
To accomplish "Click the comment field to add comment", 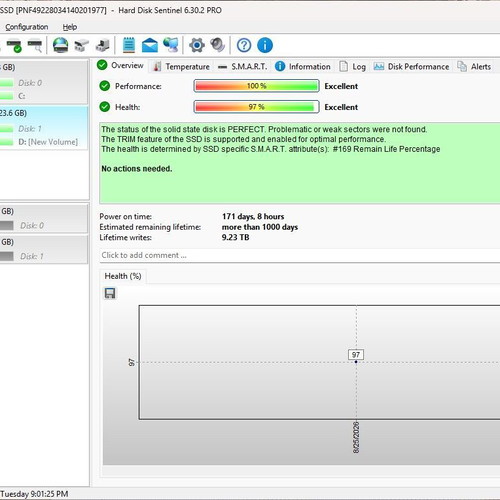I will (299, 255).
